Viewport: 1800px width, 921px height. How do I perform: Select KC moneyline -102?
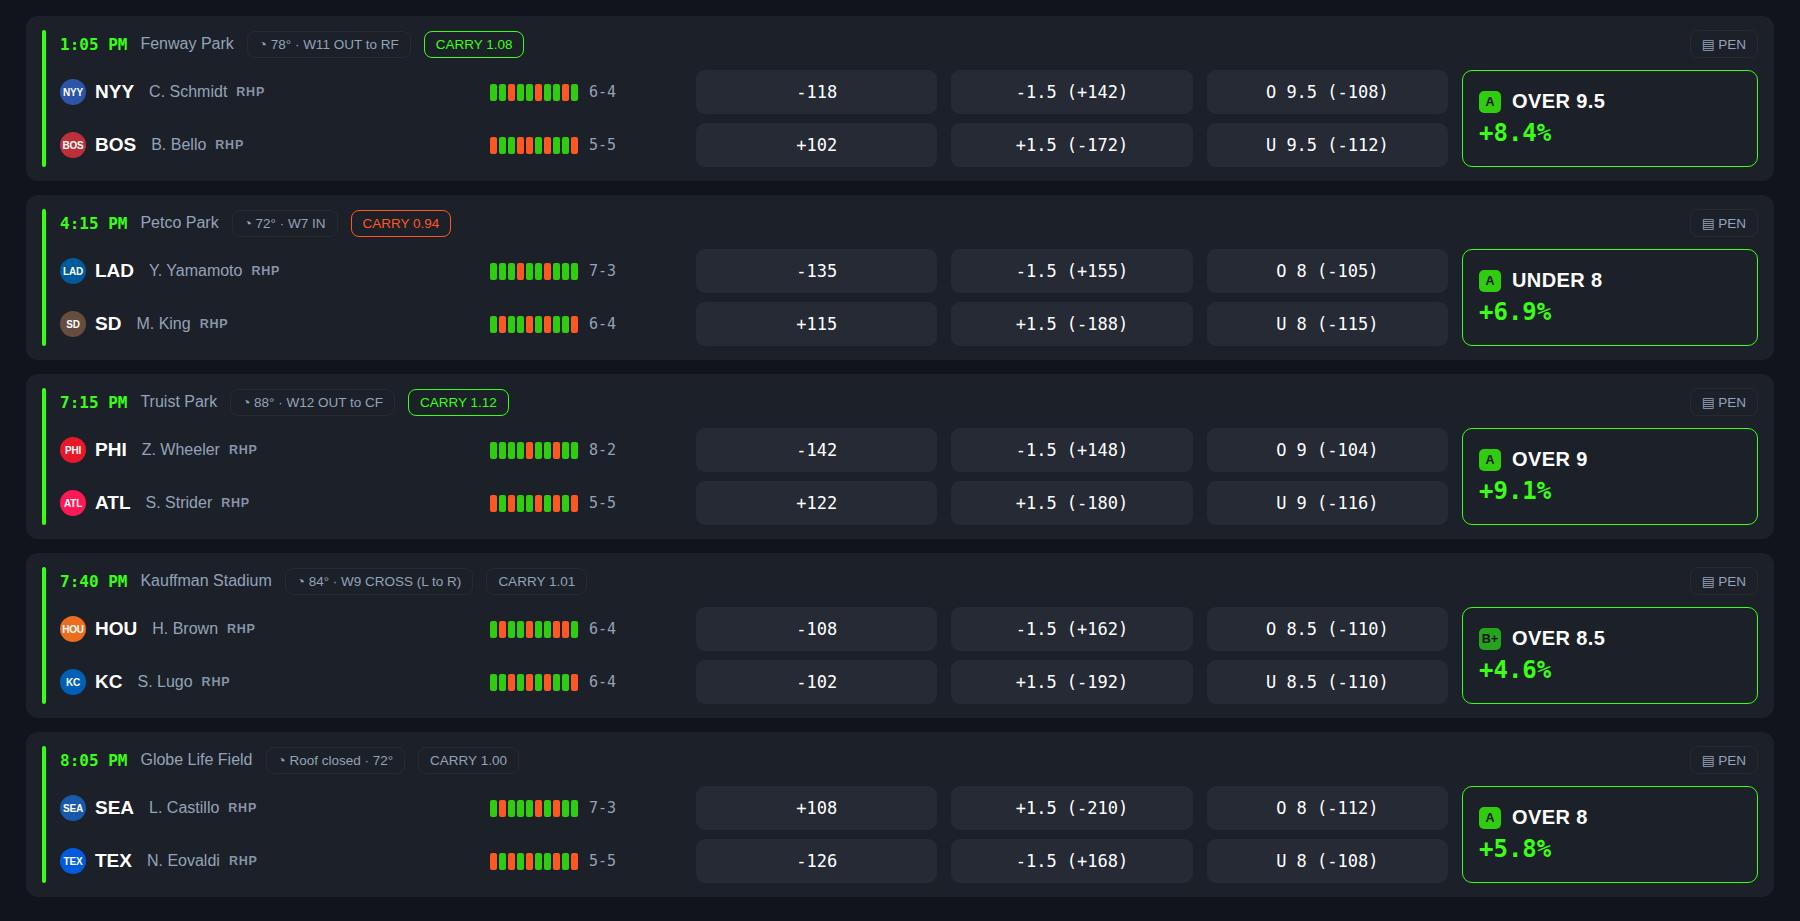816,682
